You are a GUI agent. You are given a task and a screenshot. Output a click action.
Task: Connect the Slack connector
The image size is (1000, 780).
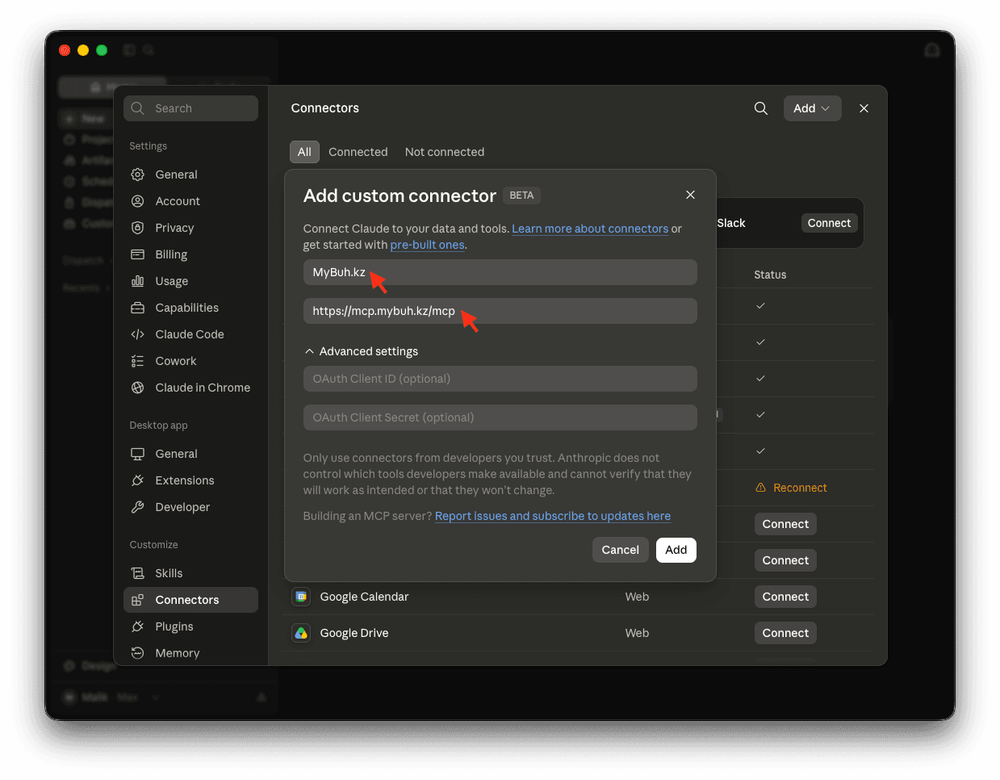coord(829,223)
